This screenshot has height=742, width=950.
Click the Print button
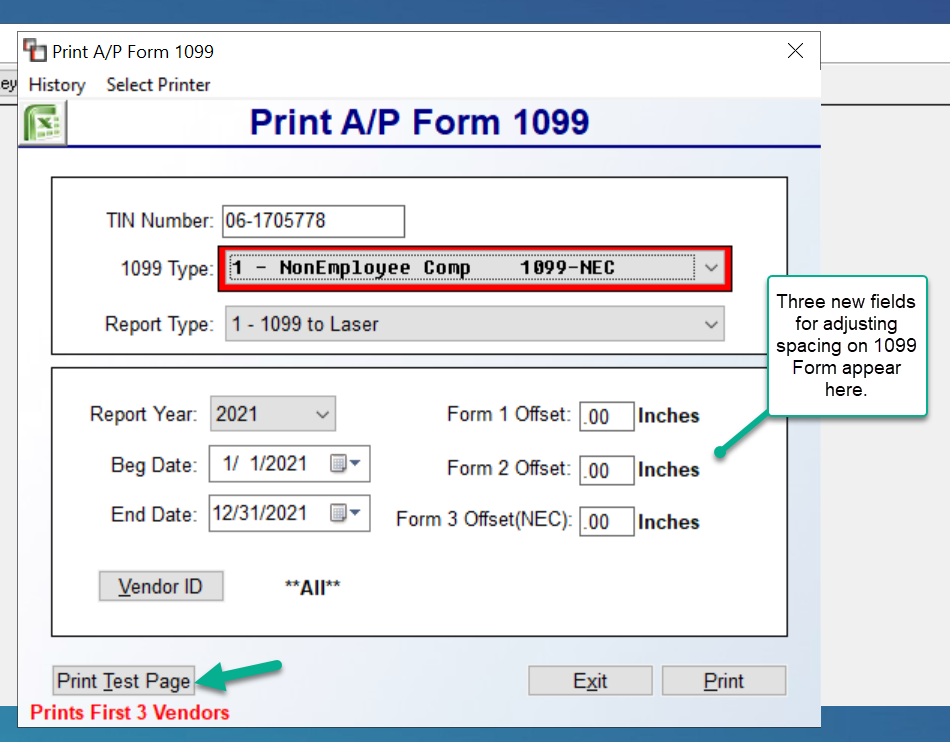(723, 680)
